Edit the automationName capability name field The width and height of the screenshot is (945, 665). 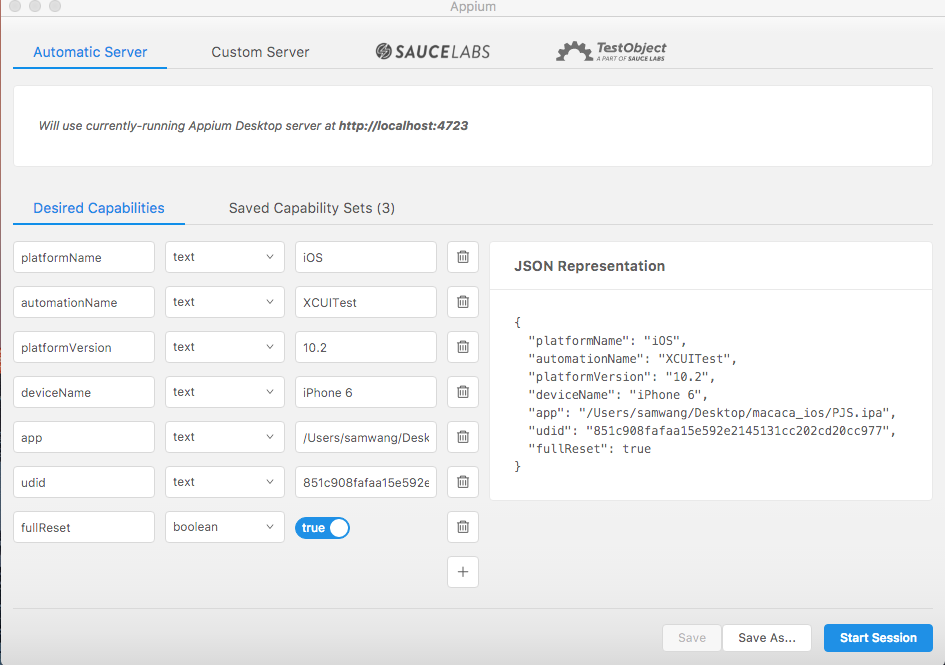(x=84, y=302)
